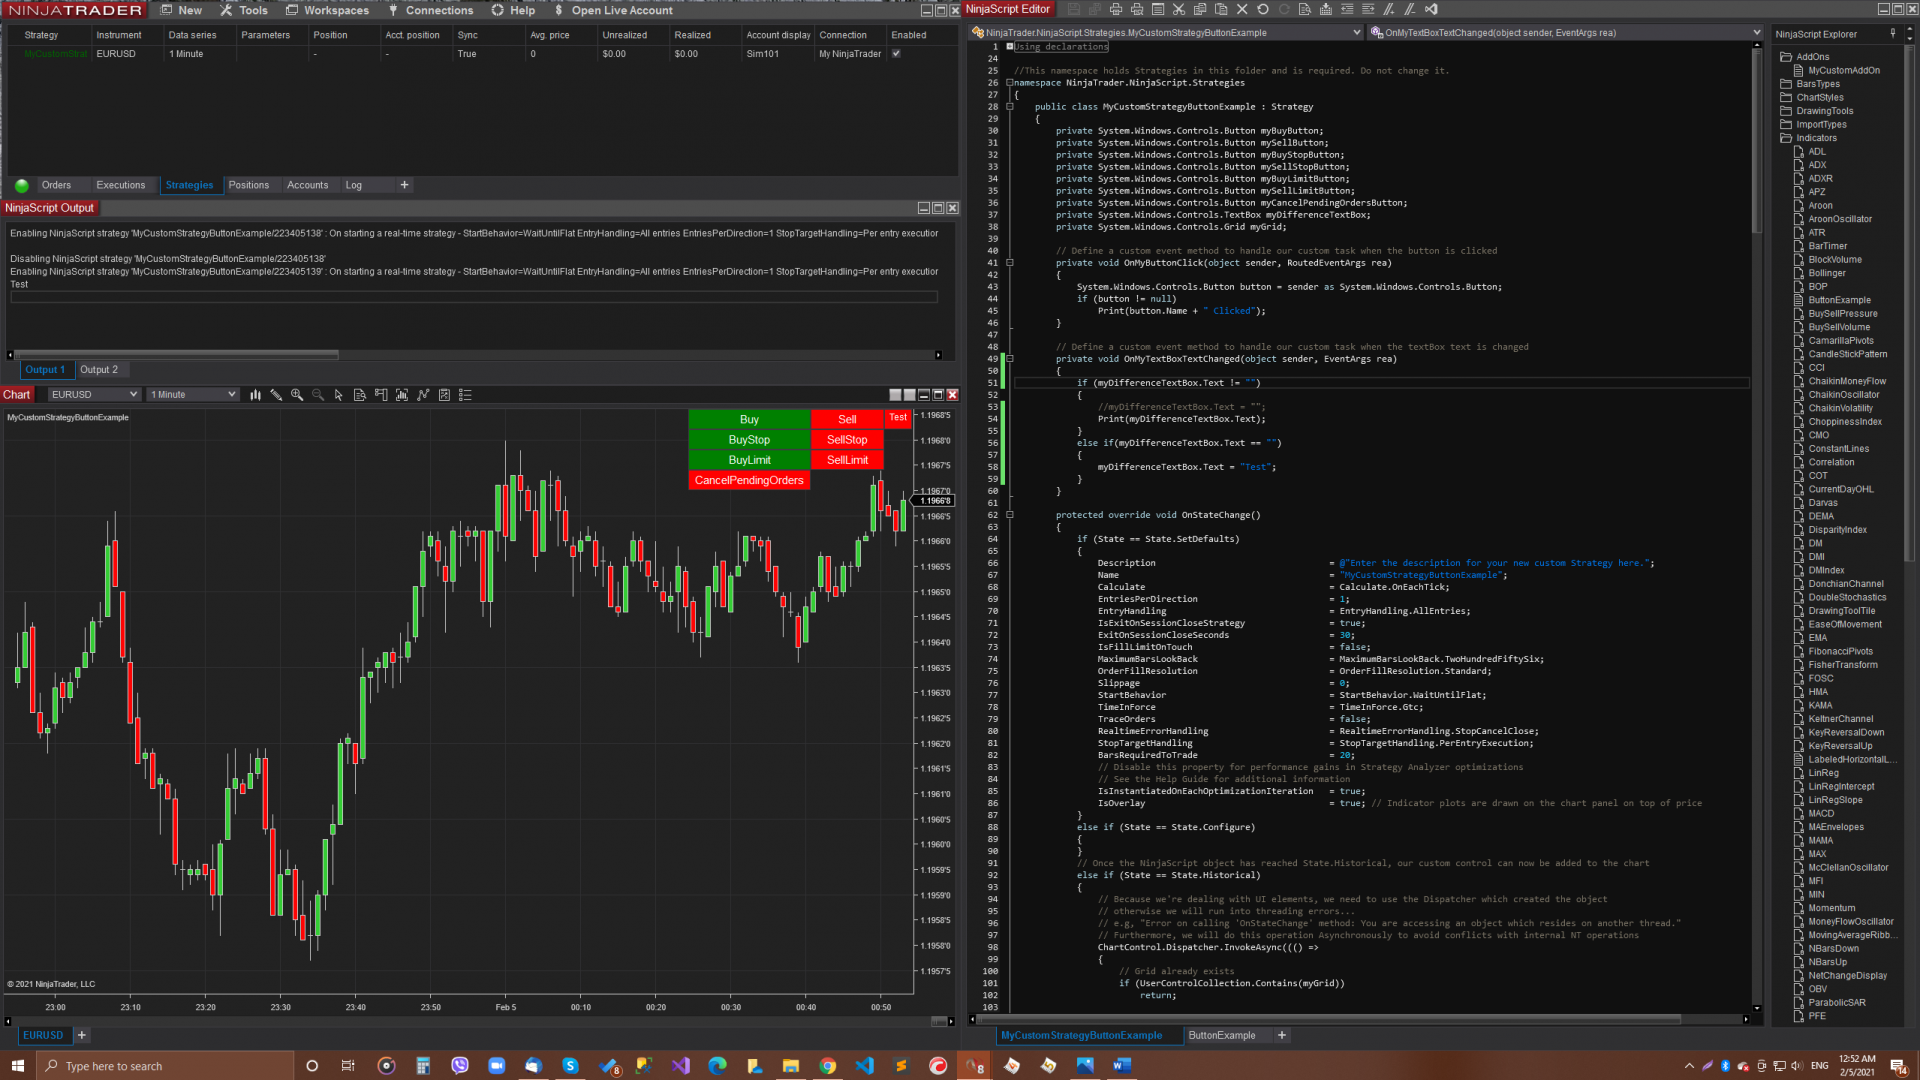Click the NinjaScript Output horizontal scrollbar
The image size is (1920, 1080).
coord(175,355)
